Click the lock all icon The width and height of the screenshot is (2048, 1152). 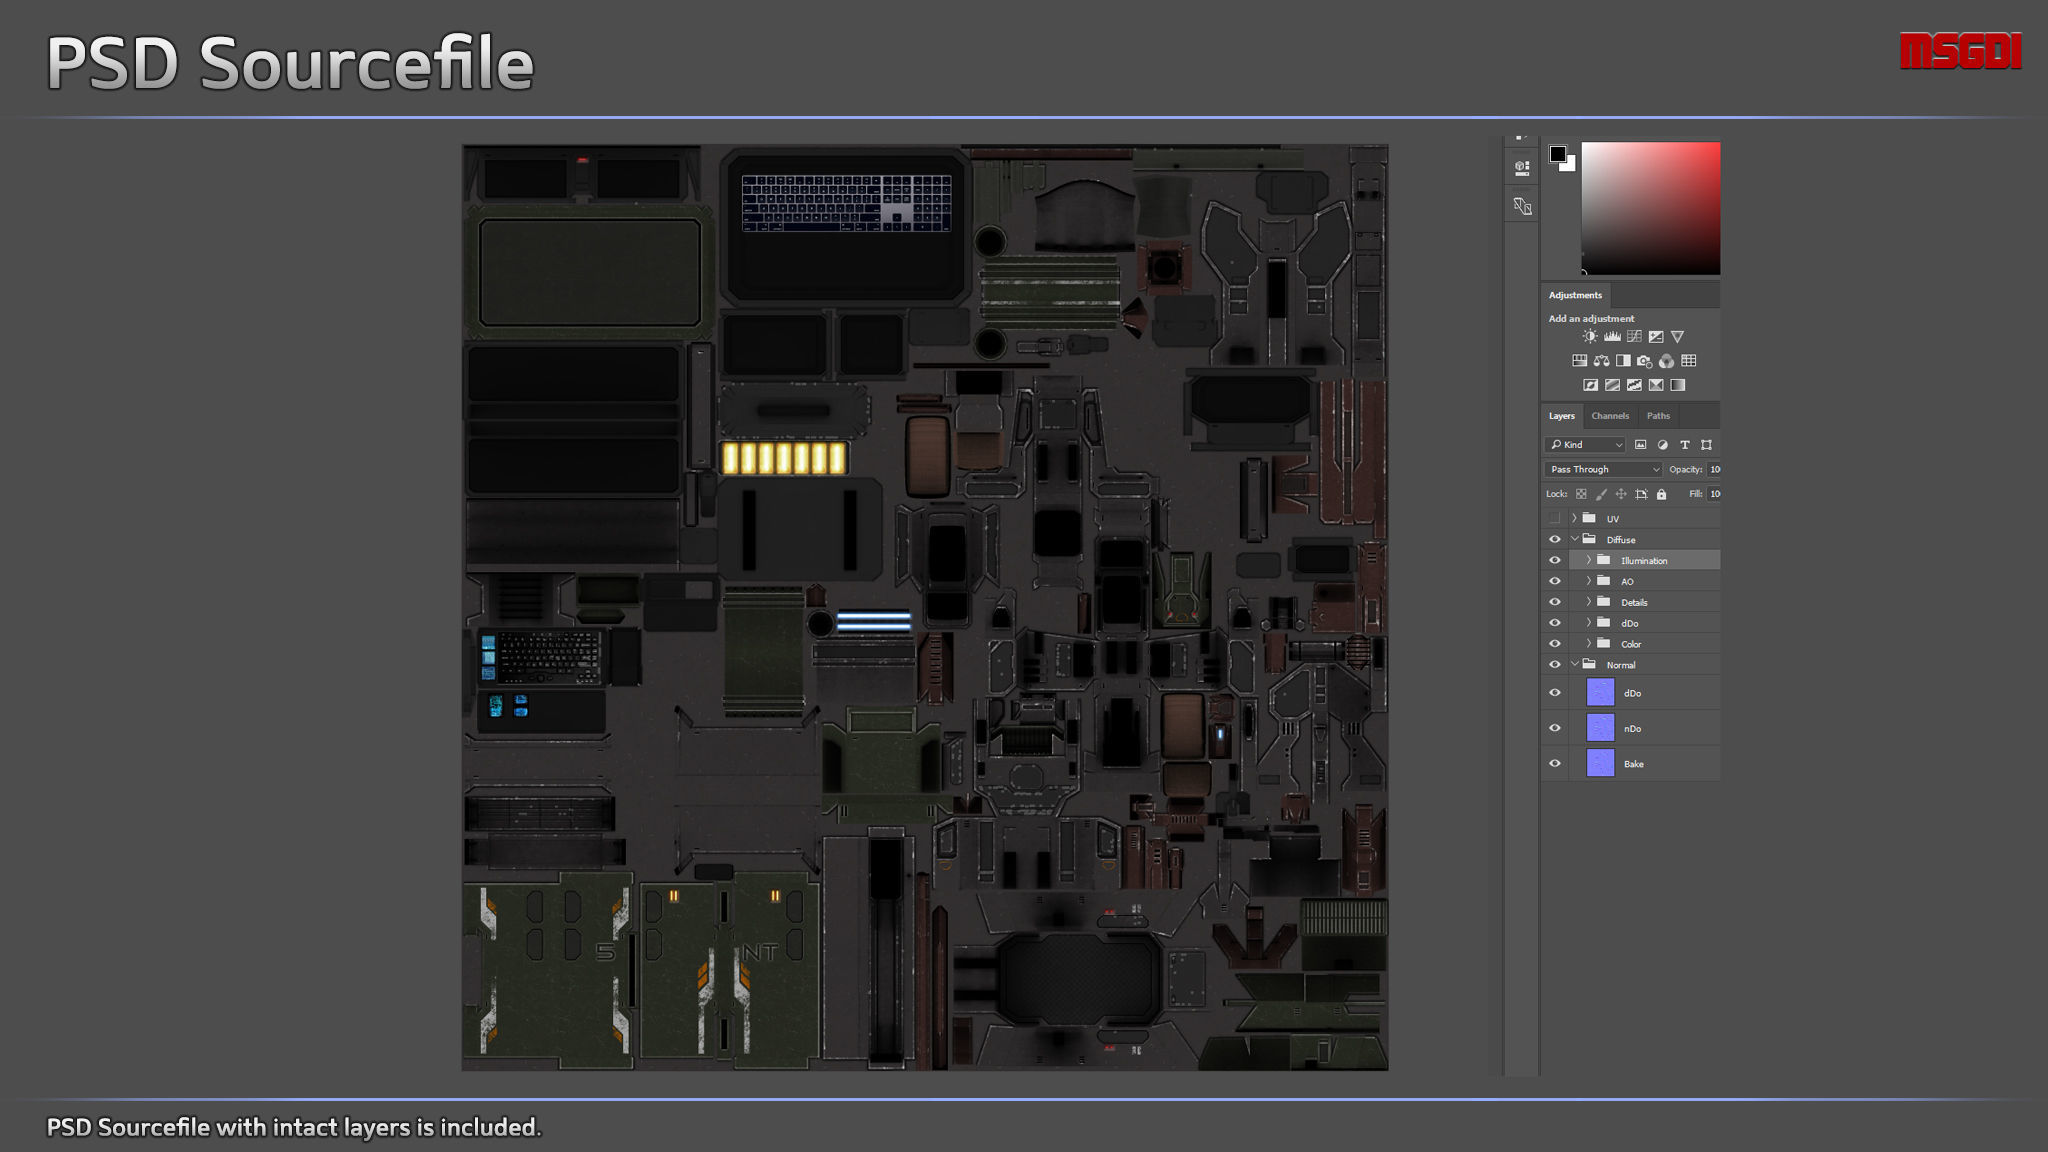[x=1661, y=494]
